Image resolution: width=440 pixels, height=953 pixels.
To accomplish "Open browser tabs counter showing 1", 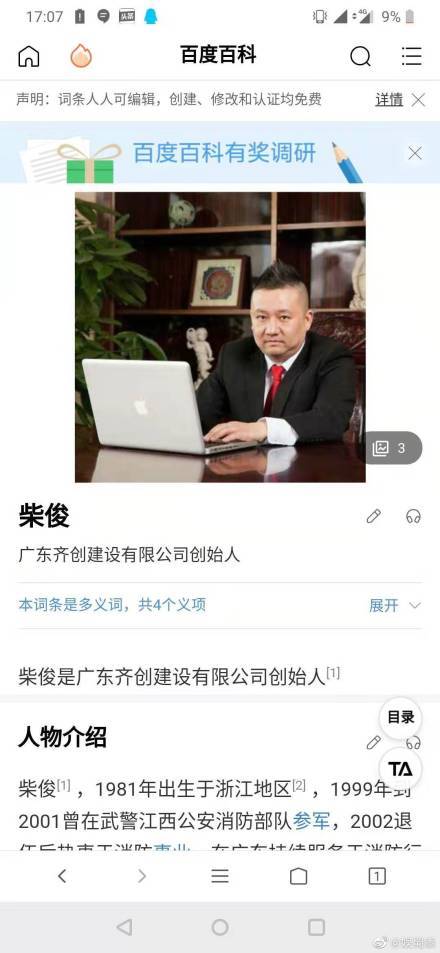I will 377,876.
